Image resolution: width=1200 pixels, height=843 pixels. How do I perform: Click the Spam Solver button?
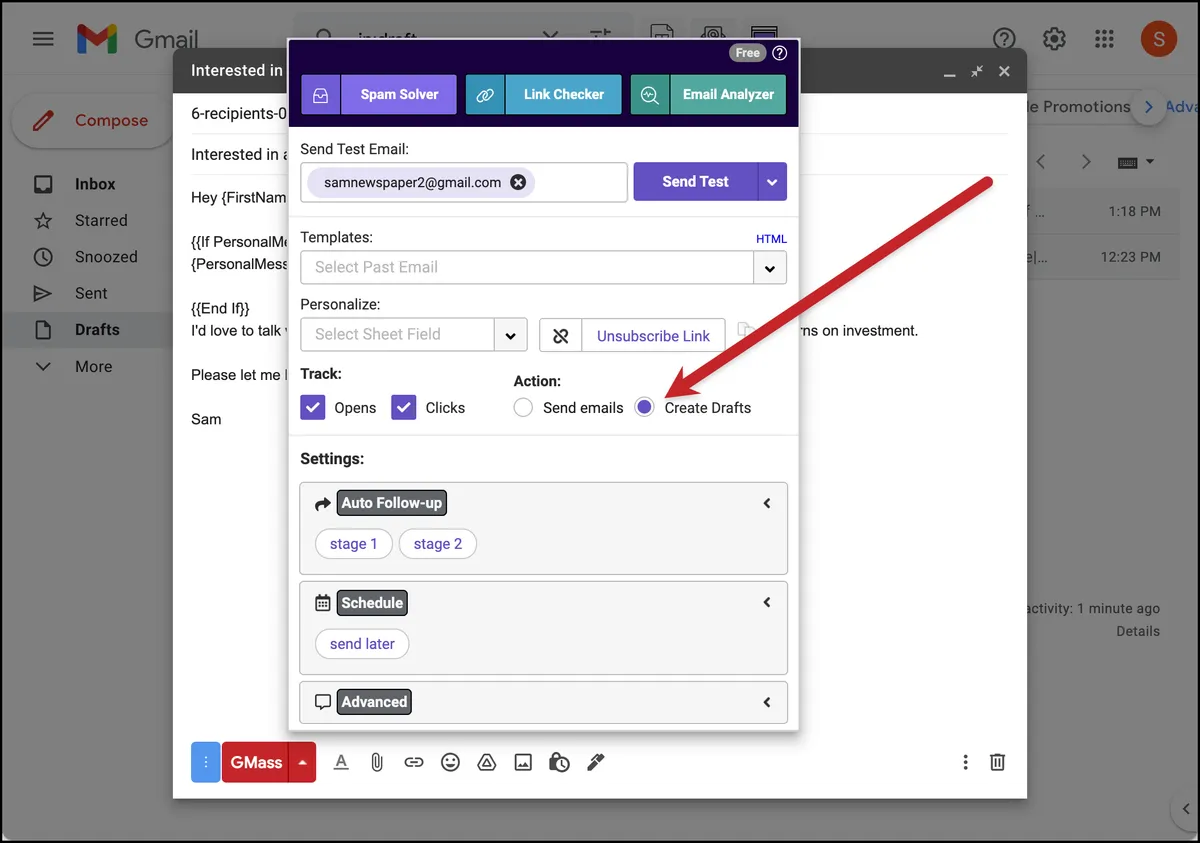tap(399, 95)
